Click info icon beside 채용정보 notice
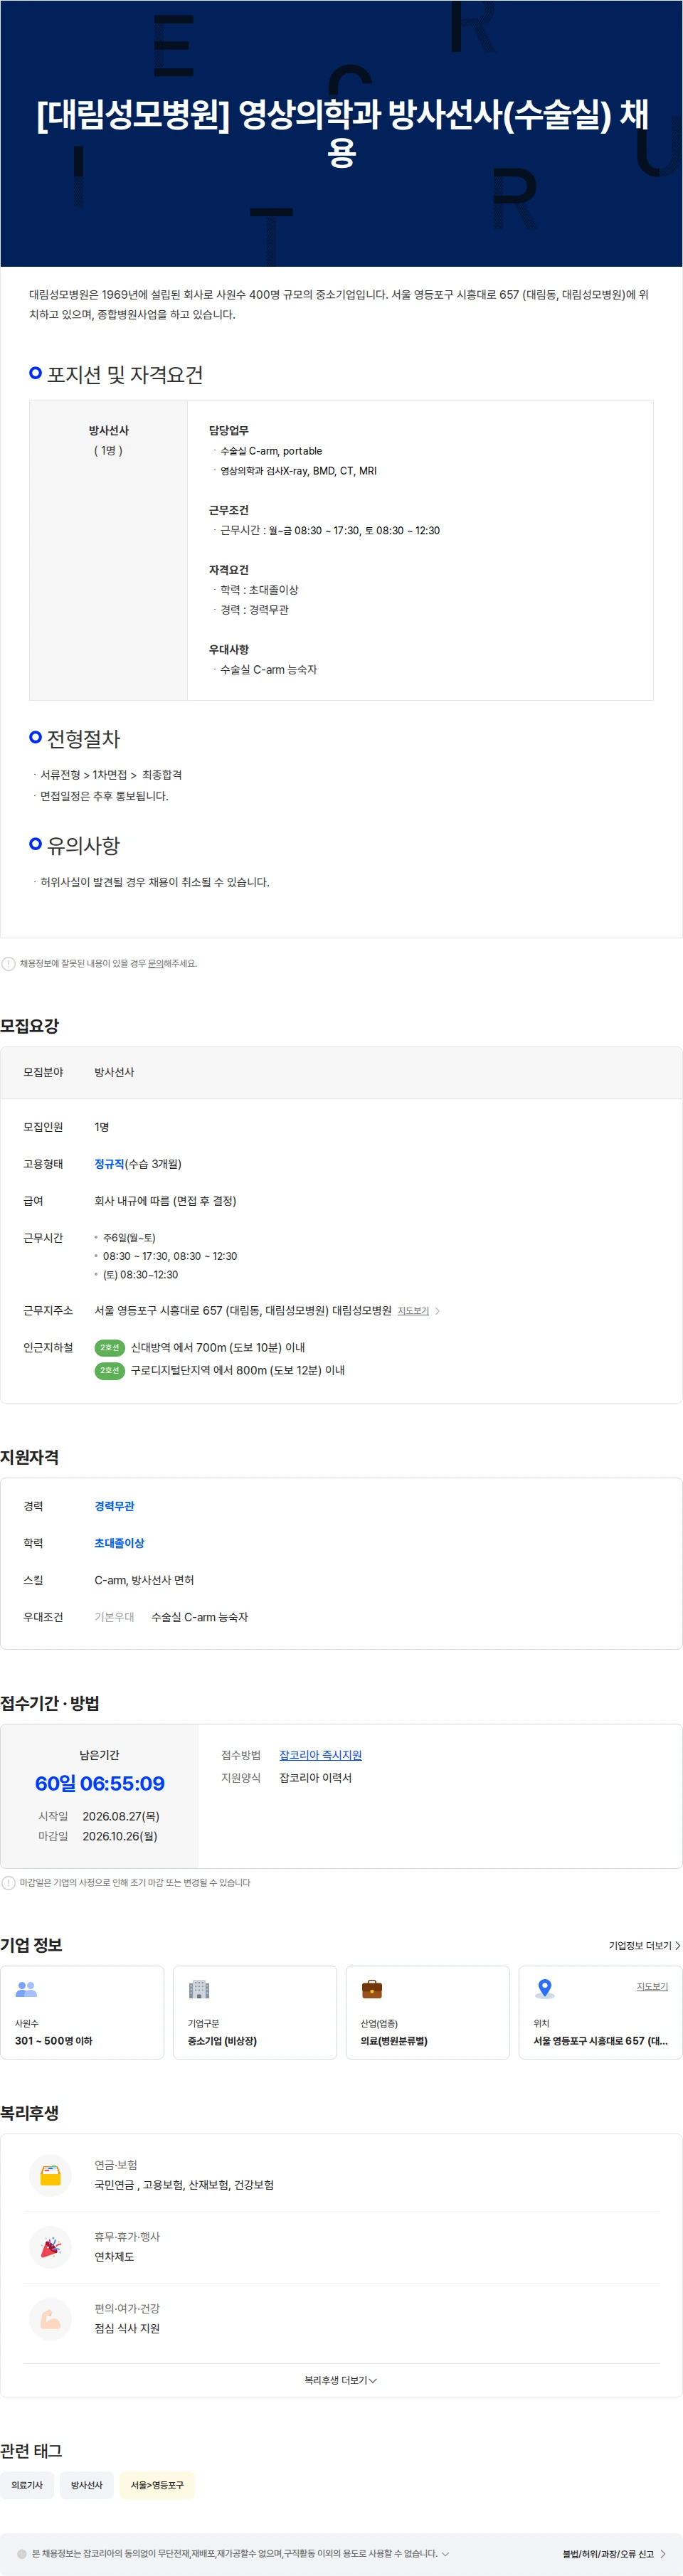The width and height of the screenshot is (683, 2576). 8,963
